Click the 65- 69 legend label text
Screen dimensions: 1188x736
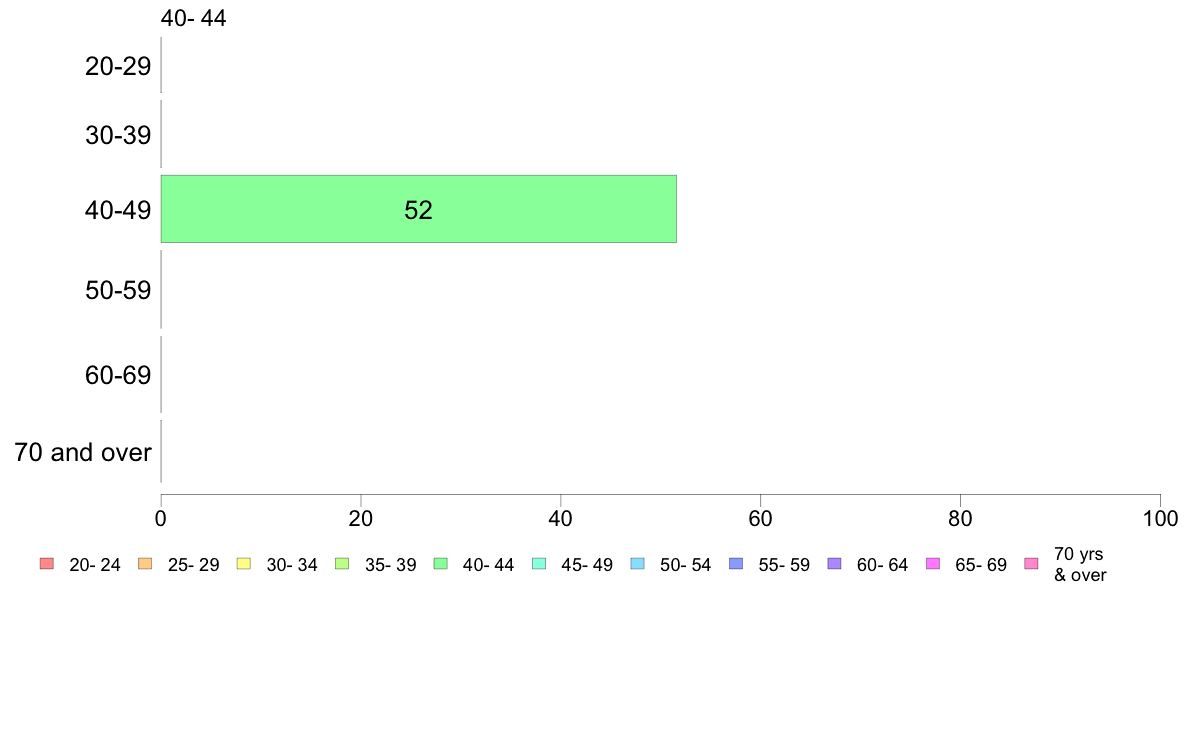(980, 565)
